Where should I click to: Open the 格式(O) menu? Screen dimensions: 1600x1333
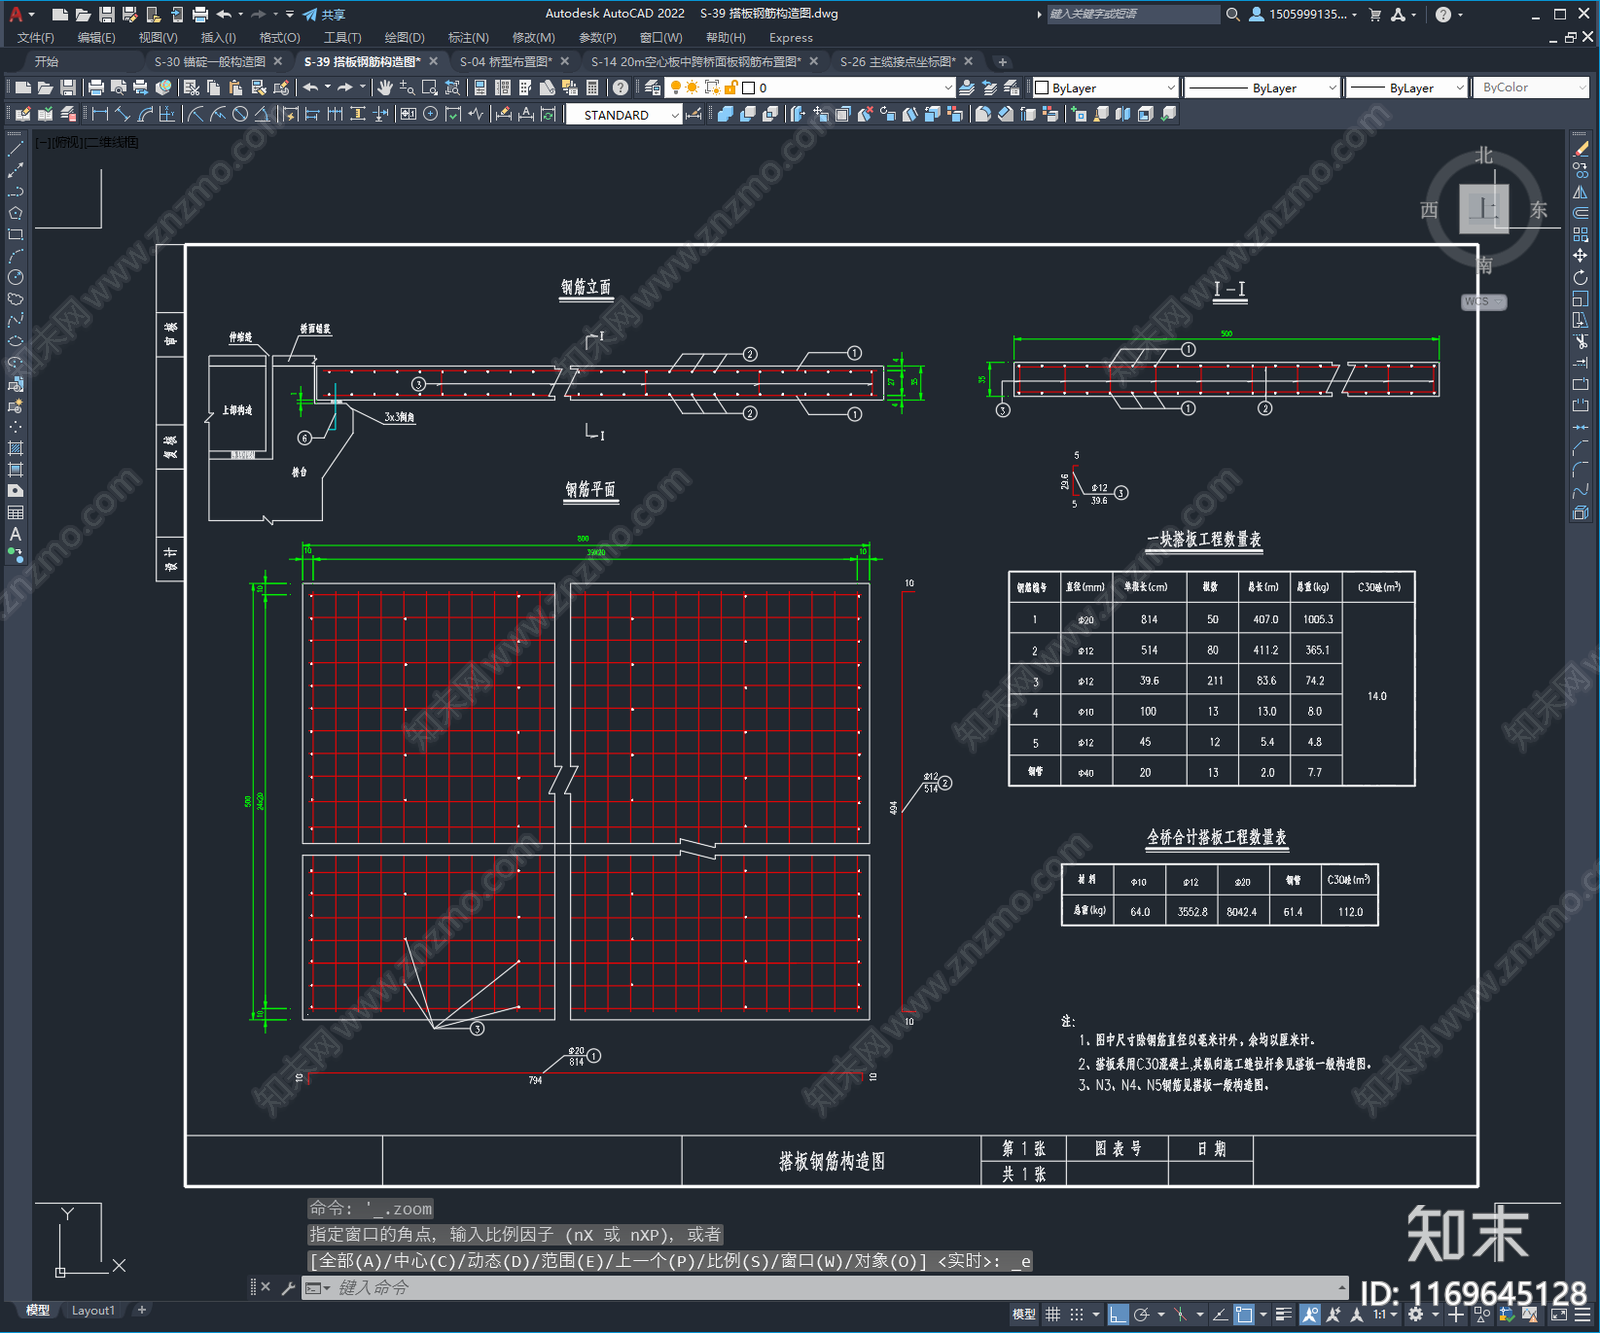tap(279, 38)
